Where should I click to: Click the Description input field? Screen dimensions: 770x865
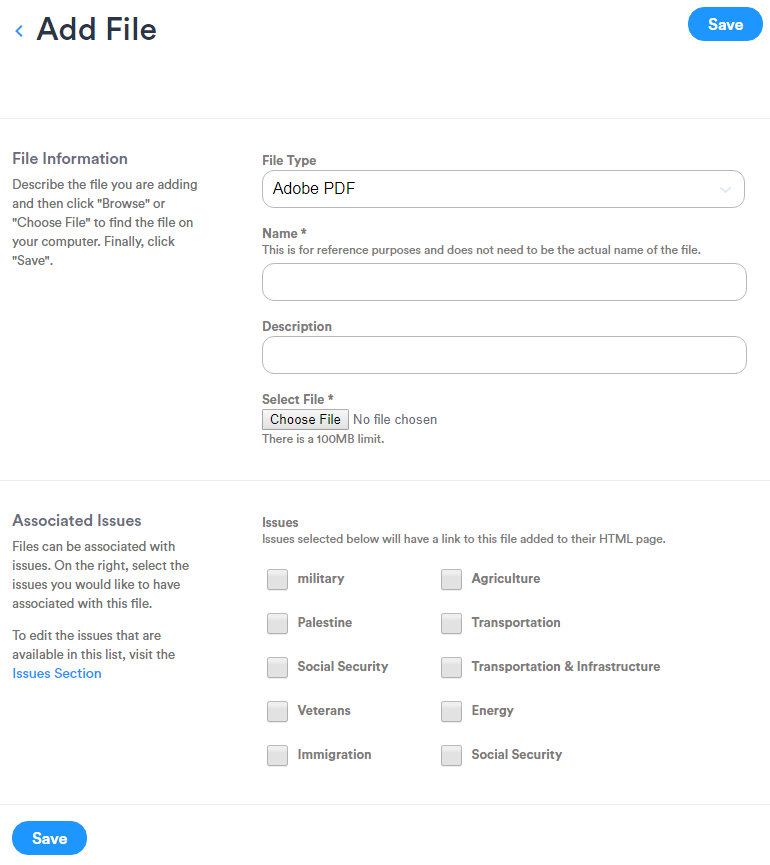pos(503,355)
